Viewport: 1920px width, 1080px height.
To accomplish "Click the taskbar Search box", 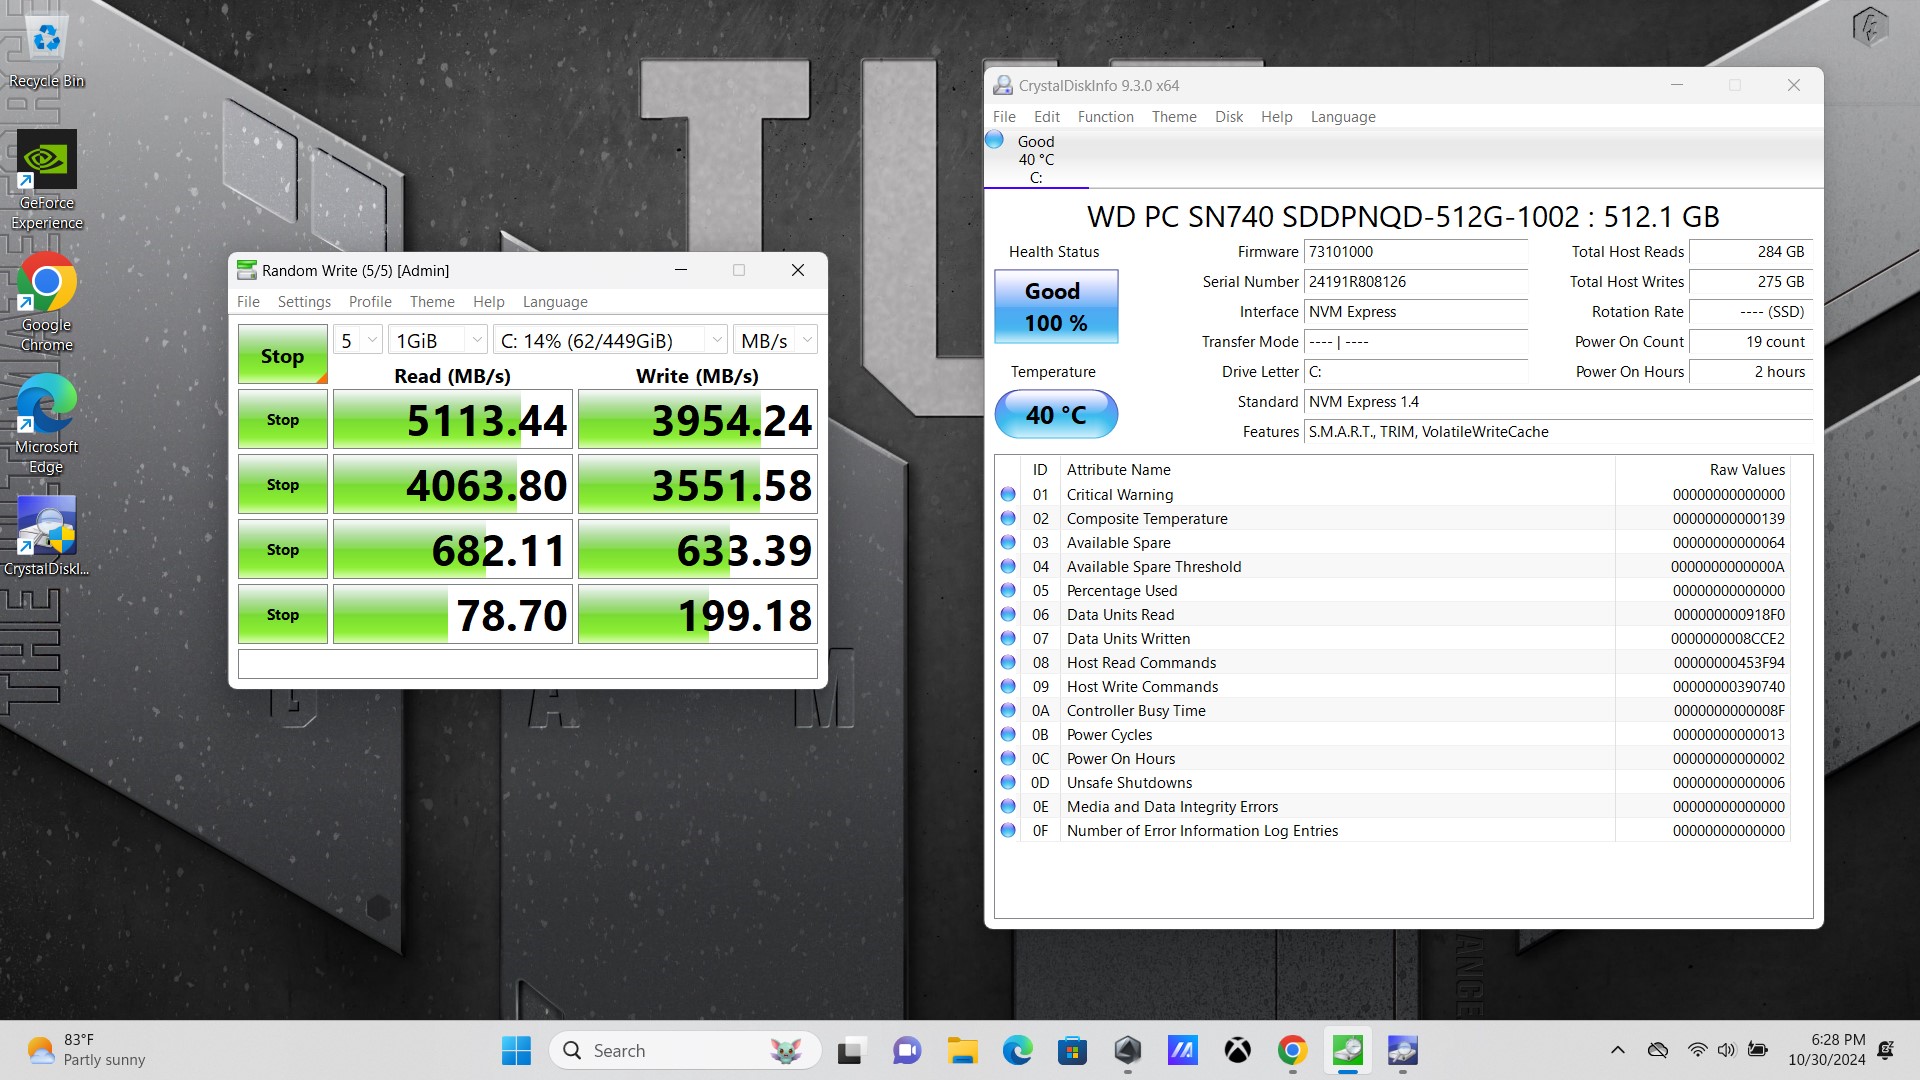I will coord(685,1050).
